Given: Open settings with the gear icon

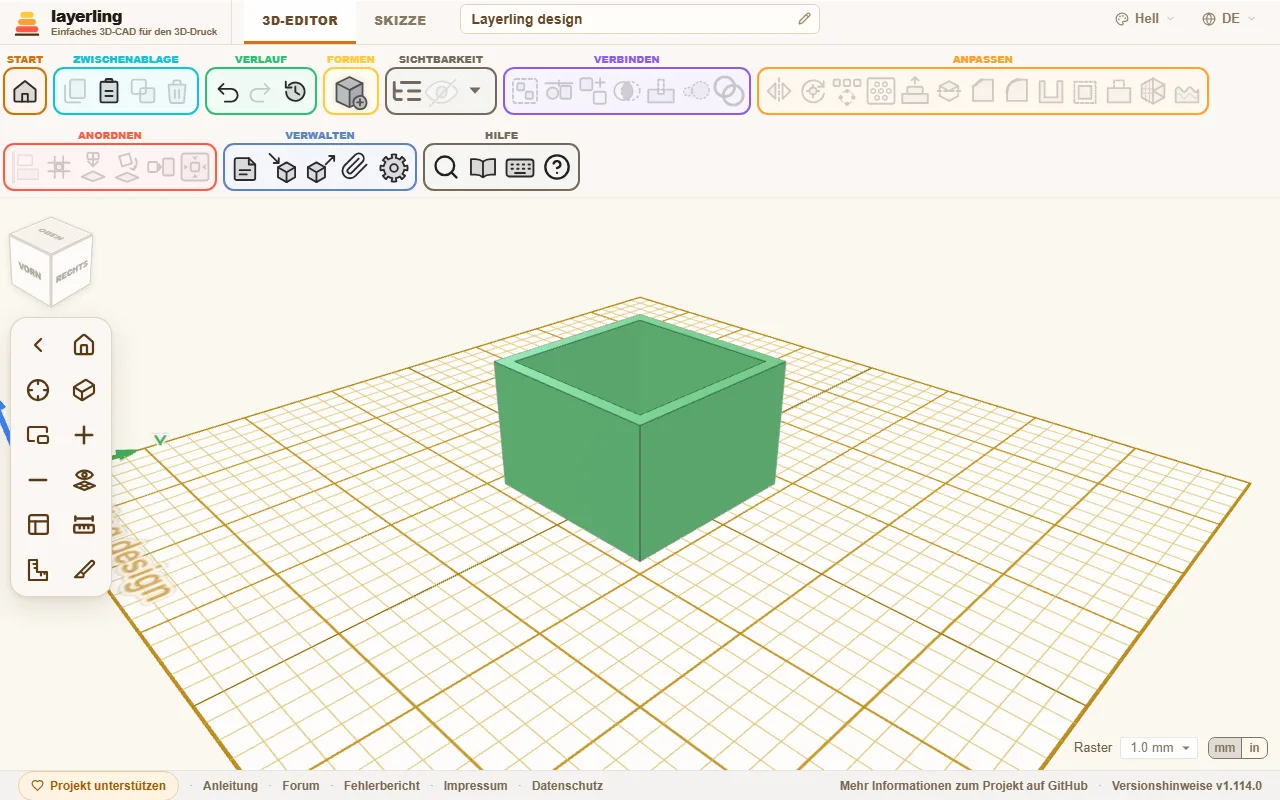Looking at the screenshot, I should (x=394, y=168).
